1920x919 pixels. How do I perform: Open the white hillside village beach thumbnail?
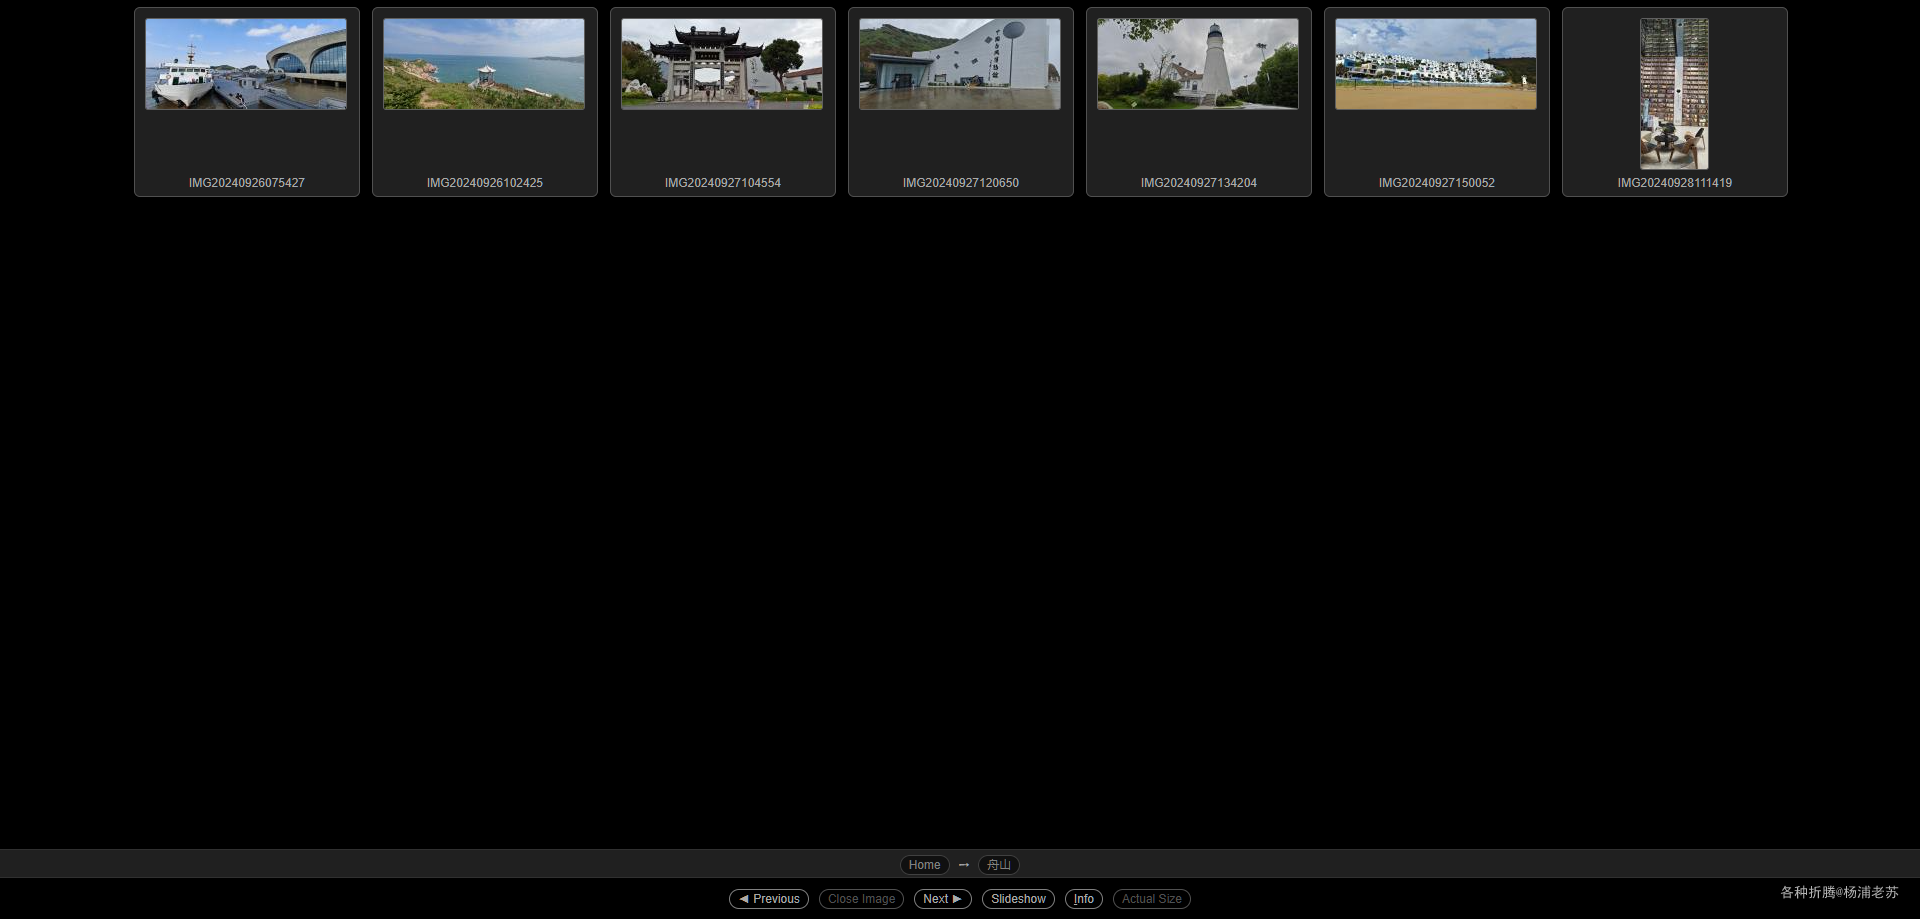(1436, 64)
